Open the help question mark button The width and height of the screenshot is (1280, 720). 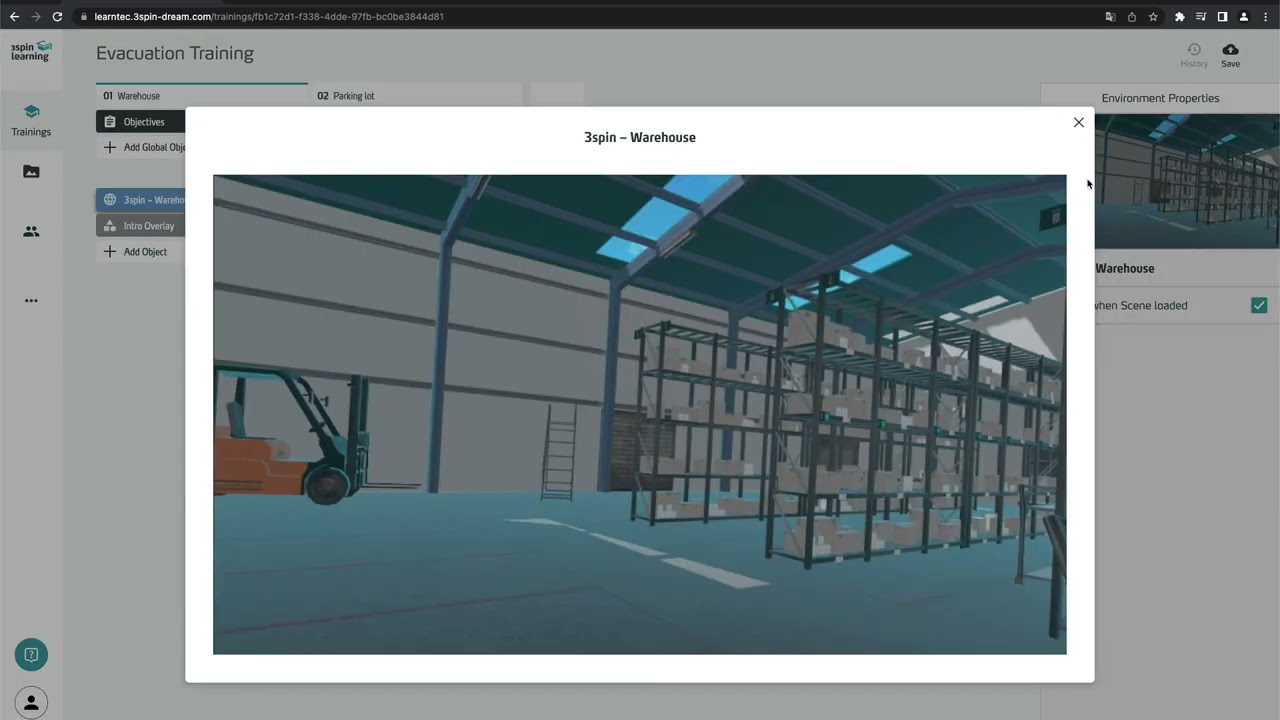[x=31, y=655]
